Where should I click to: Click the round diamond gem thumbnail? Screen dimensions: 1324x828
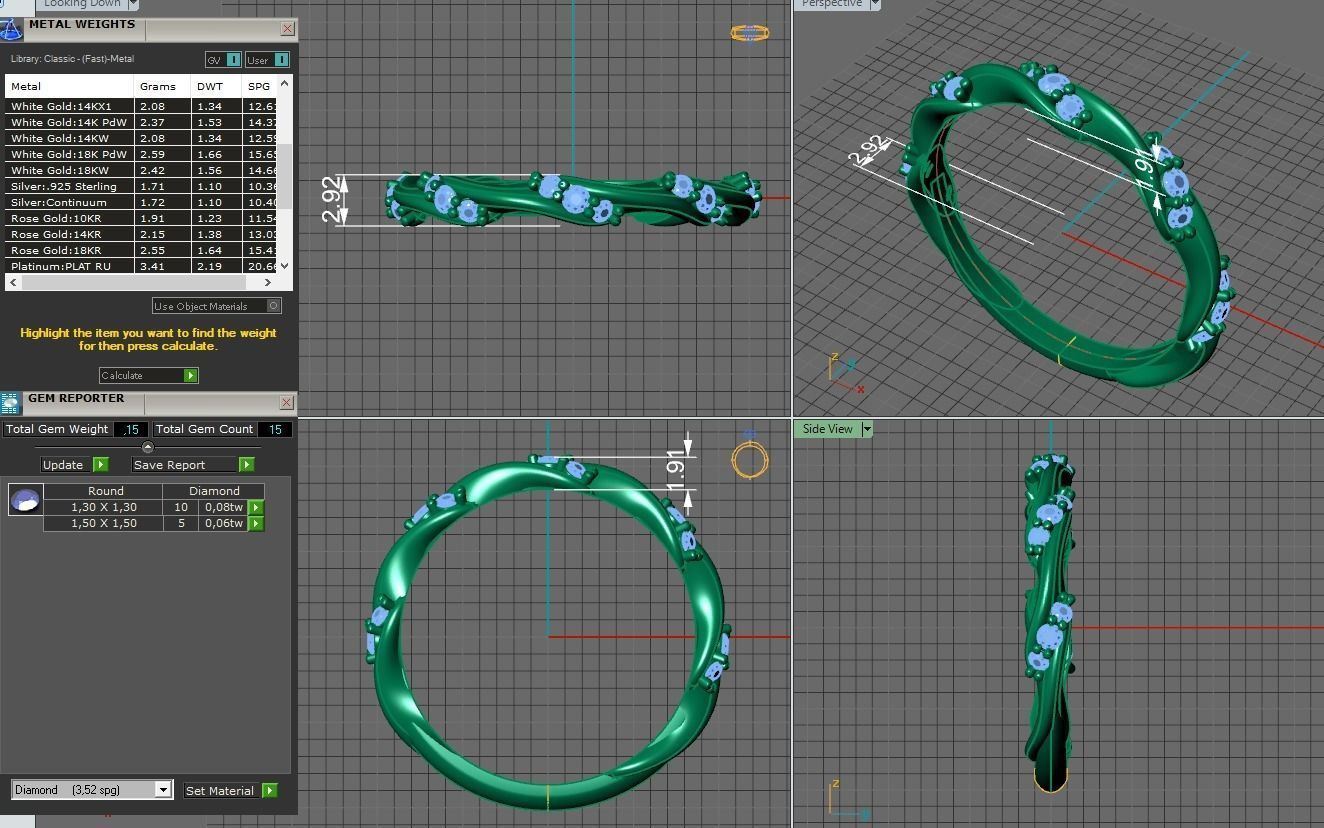25,499
